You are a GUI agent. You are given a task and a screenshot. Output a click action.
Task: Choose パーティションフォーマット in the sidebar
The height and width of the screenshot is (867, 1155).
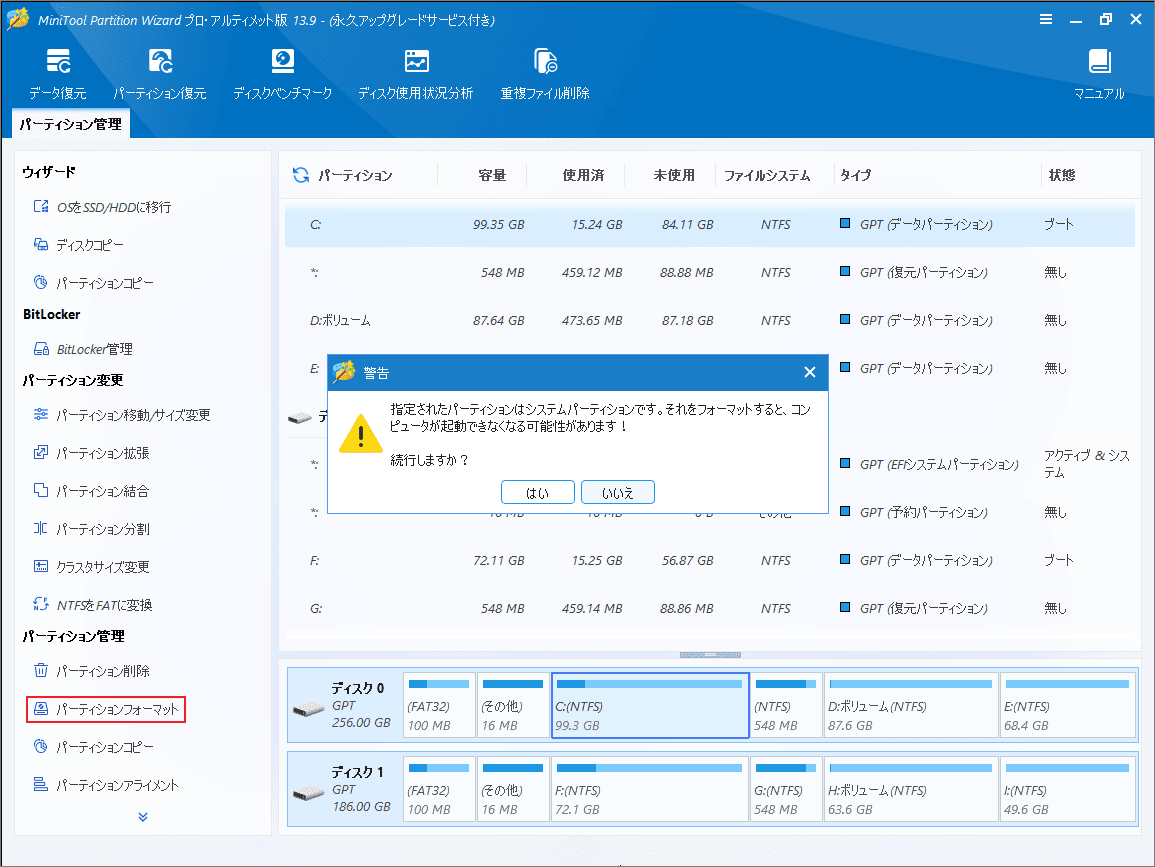[x=106, y=709]
